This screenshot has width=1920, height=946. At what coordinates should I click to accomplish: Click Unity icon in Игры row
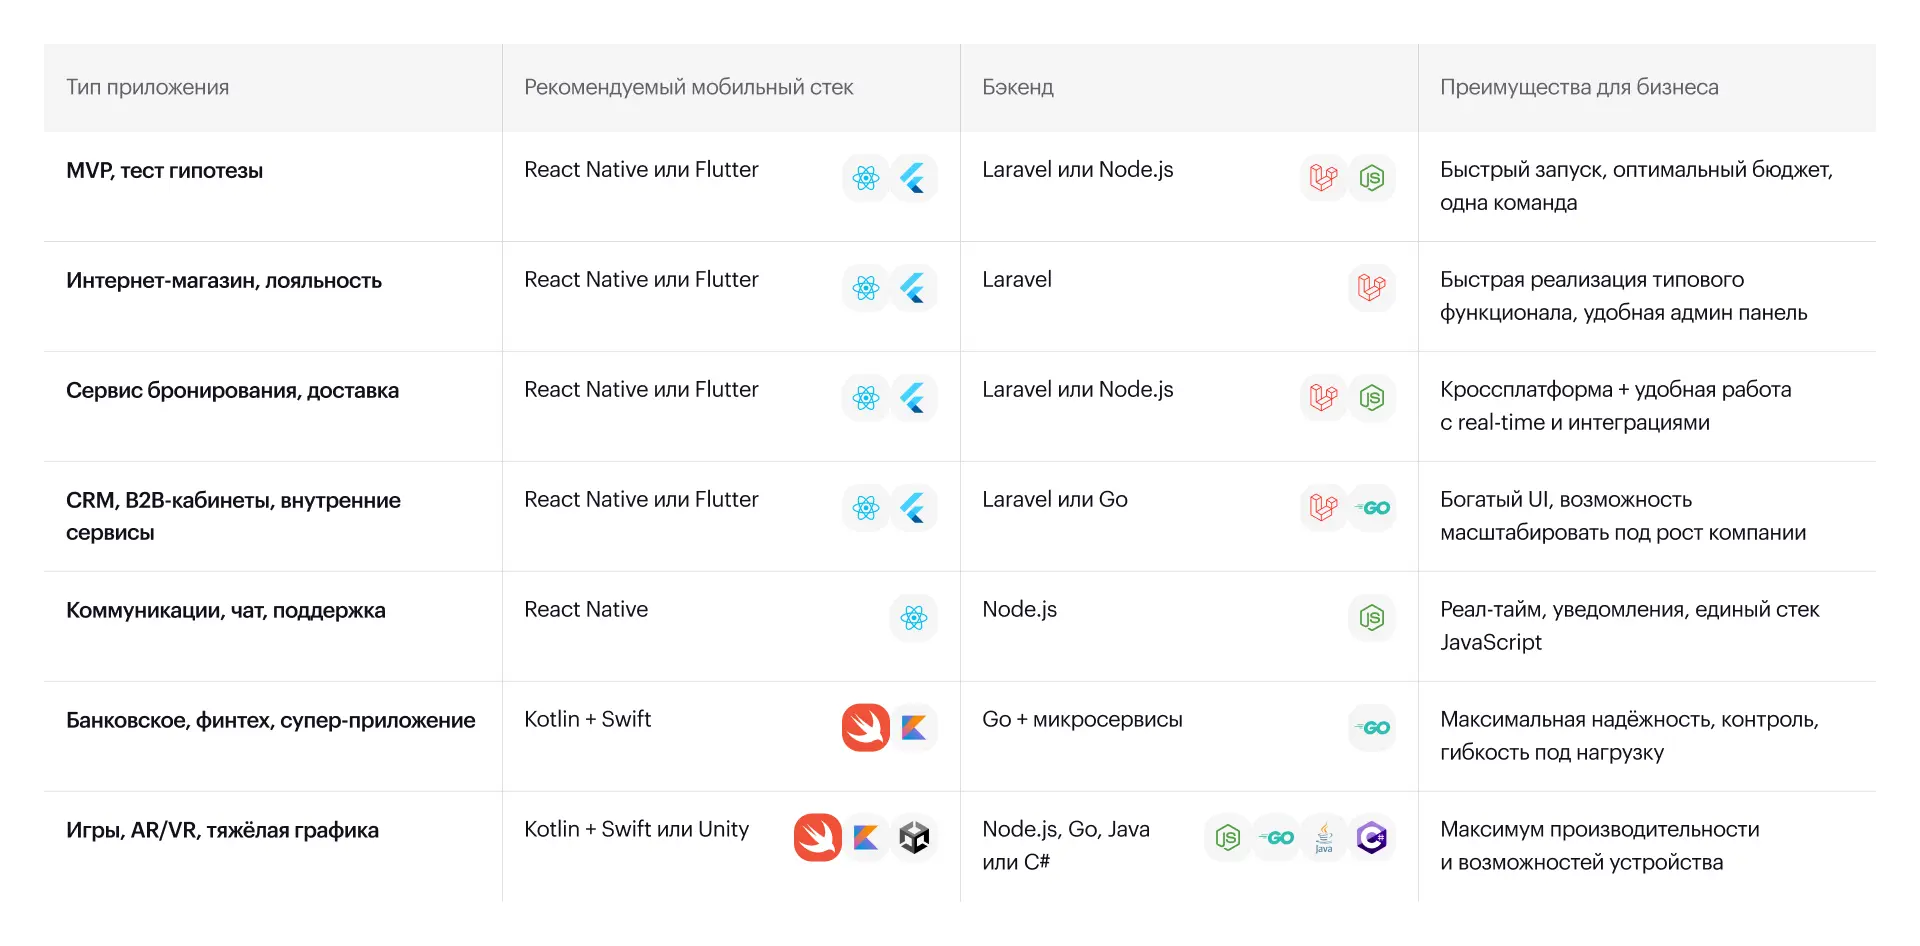click(x=913, y=838)
